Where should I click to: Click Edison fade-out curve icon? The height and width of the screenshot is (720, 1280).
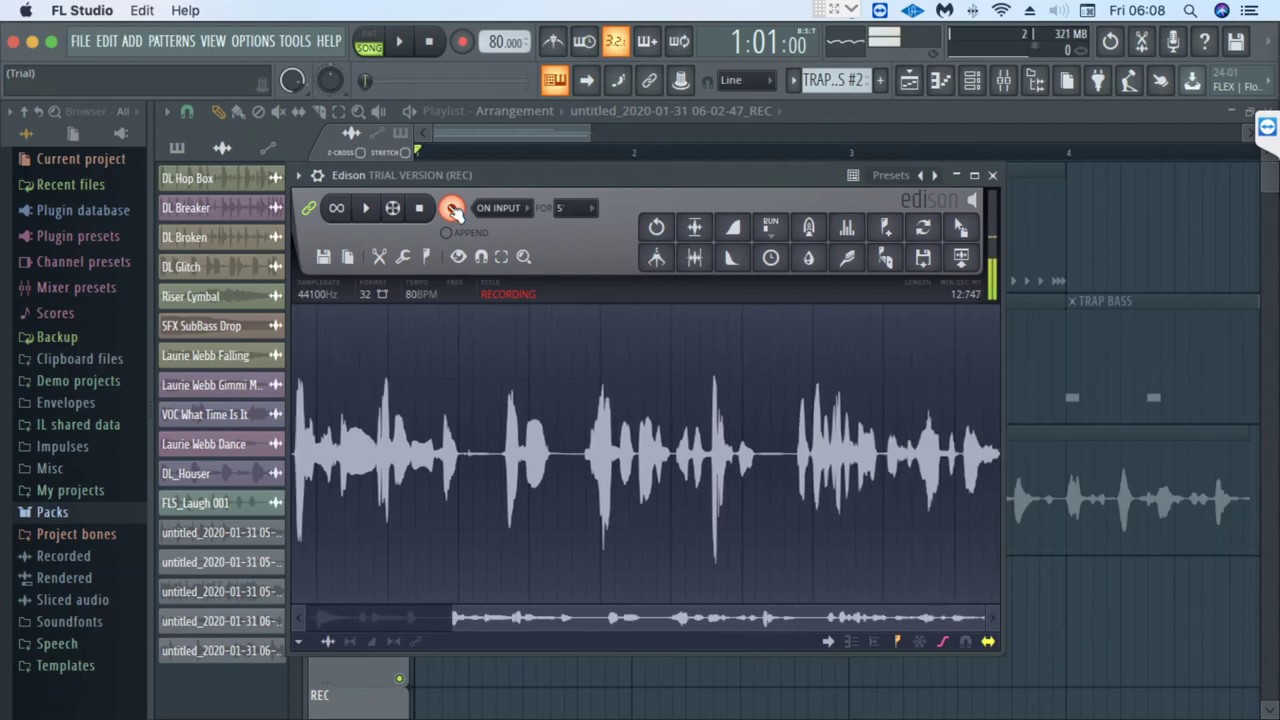pos(732,258)
